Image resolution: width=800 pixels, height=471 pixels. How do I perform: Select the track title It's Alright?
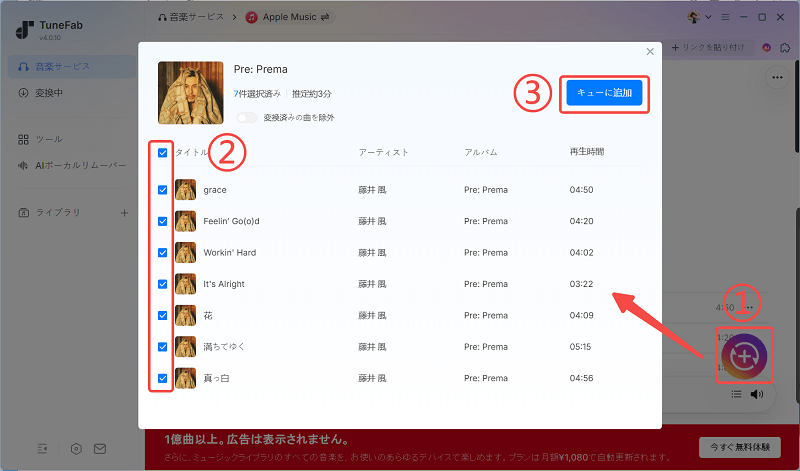tap(224, 284)
